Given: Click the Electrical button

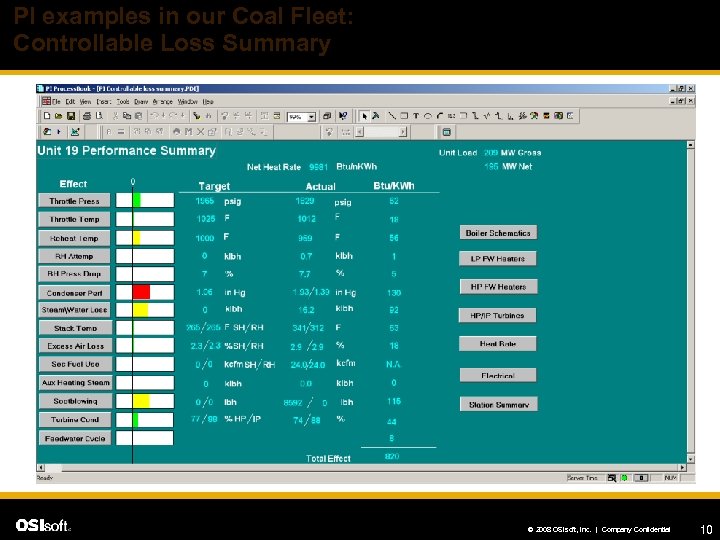Looking at the screenshot, I should (x=498, y=375).
